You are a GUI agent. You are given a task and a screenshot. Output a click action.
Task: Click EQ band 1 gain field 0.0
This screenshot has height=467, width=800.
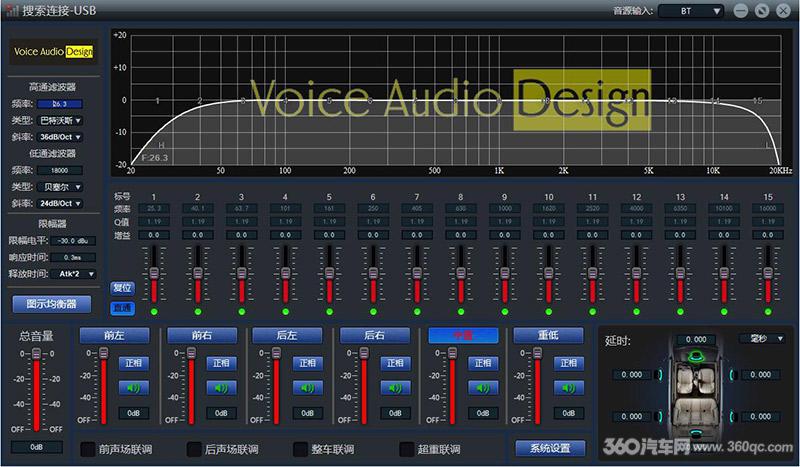point(154,235)
